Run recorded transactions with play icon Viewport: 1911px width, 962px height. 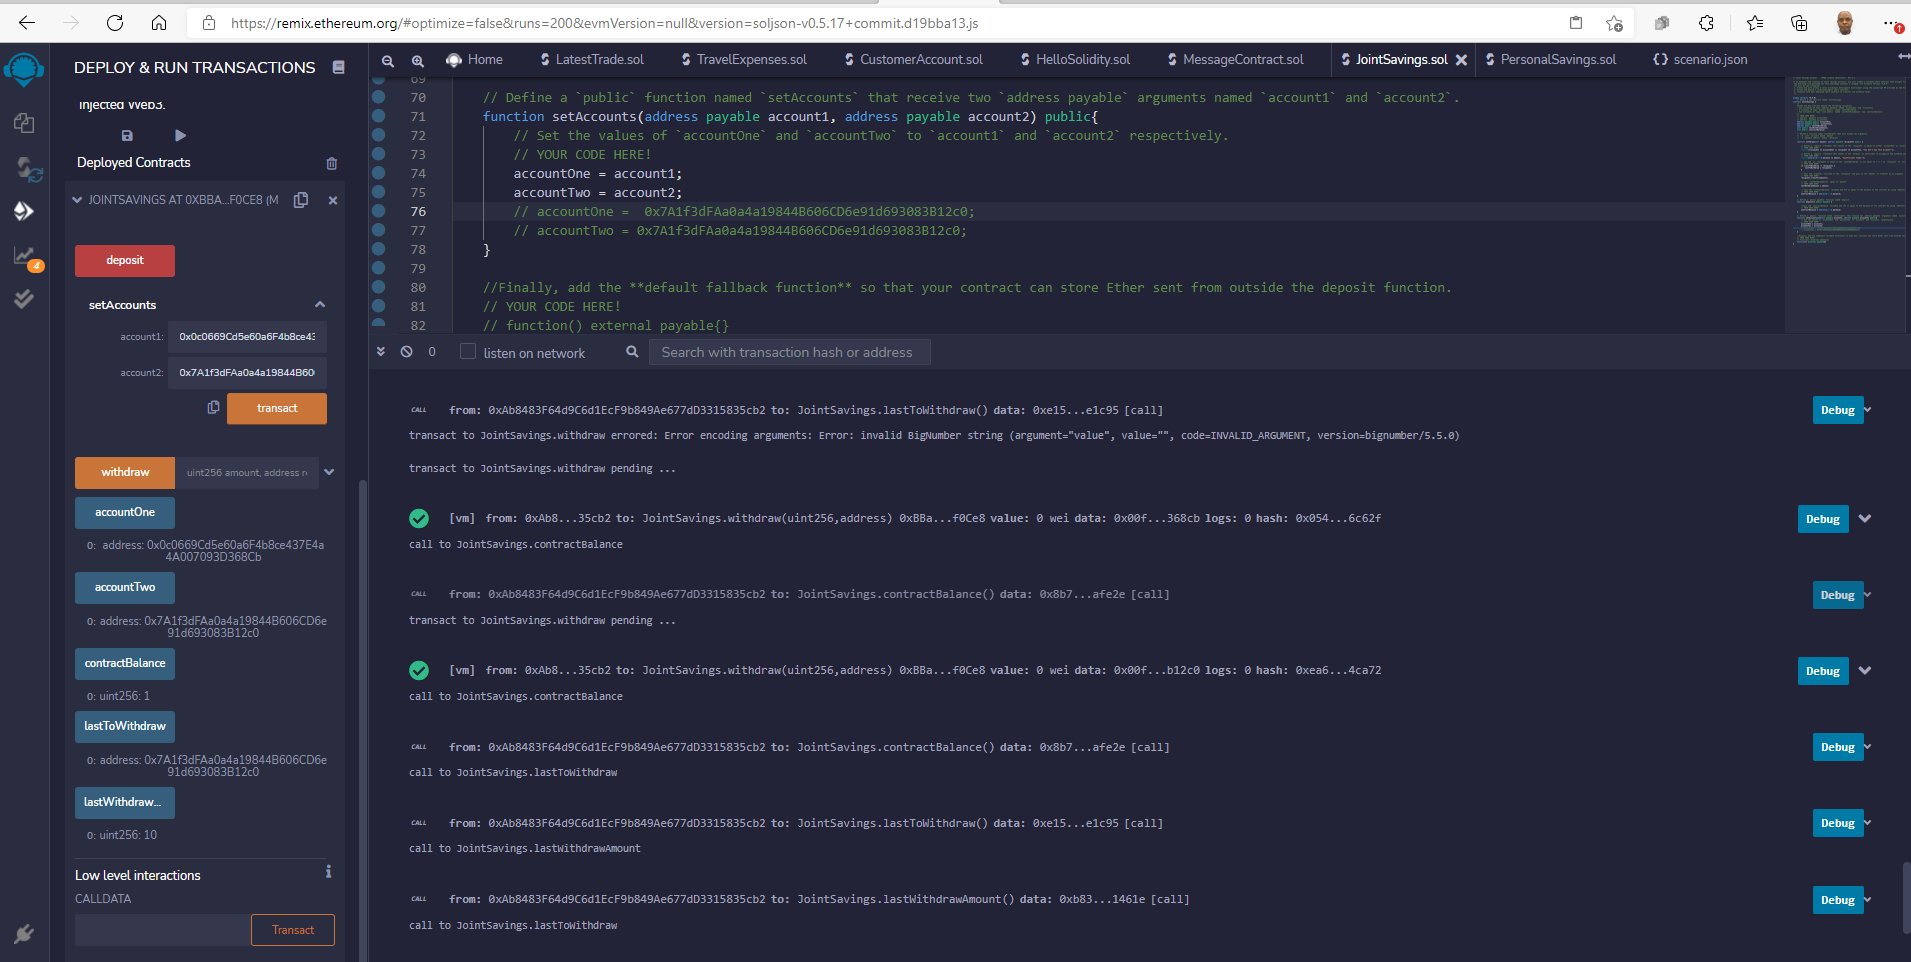click(x=179, y=135)
